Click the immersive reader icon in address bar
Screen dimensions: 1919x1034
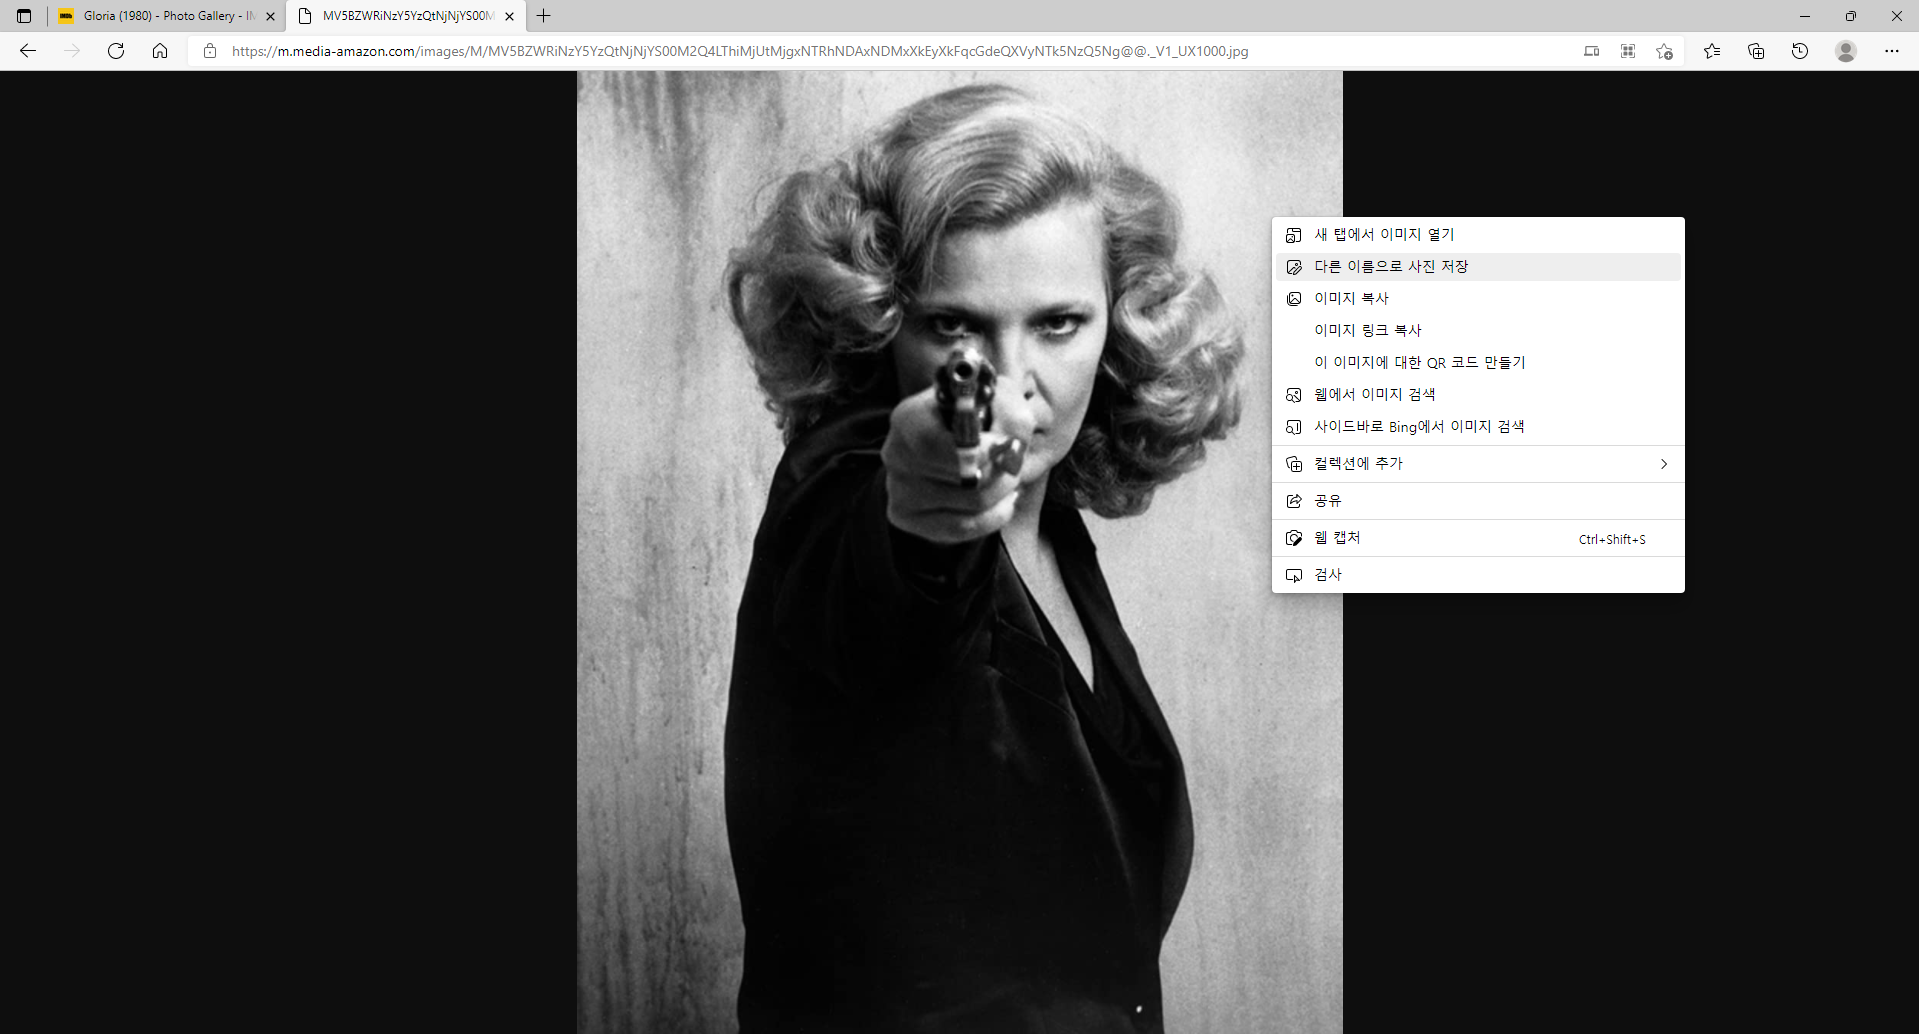1592,51
